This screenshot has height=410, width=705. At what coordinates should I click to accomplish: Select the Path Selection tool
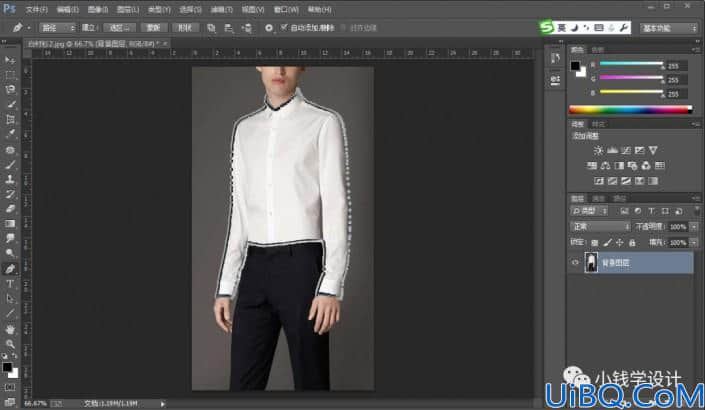tap(10, 299)
